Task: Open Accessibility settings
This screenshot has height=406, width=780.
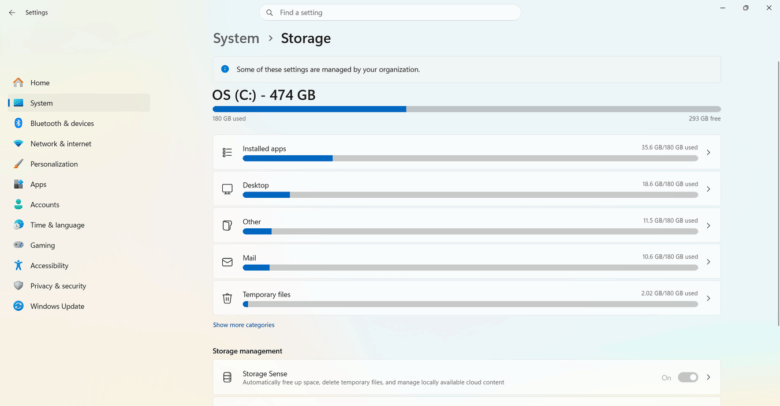Action: (79, 265)
